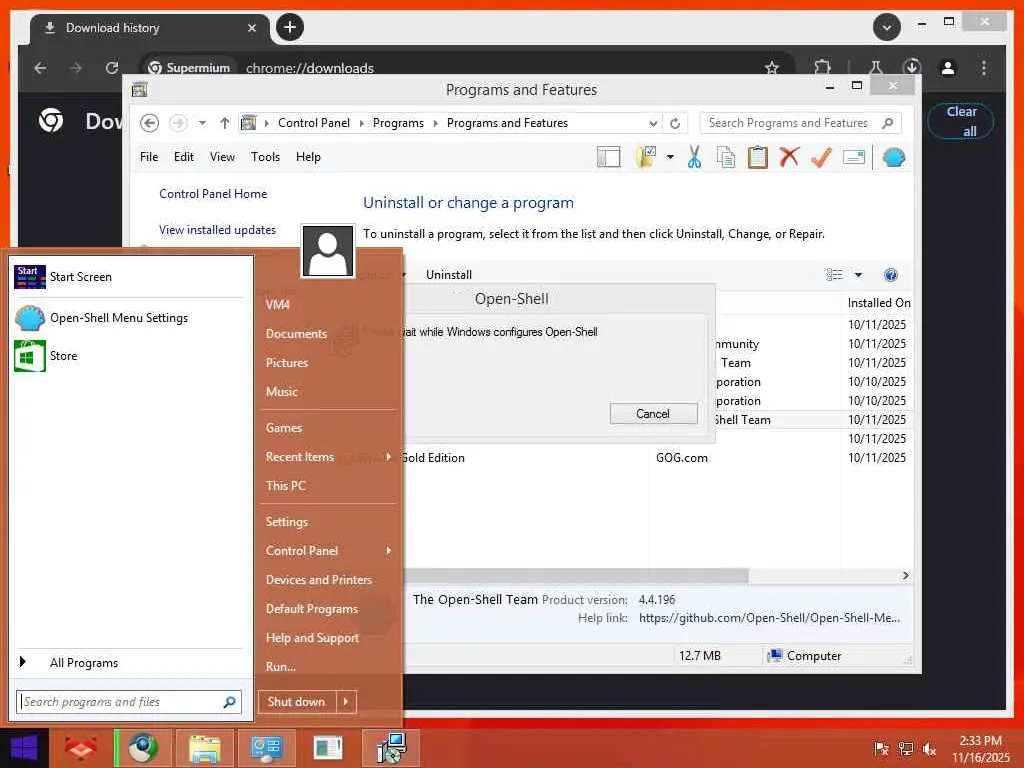Expand the address bar history dropdown

[x=653, y=123]
